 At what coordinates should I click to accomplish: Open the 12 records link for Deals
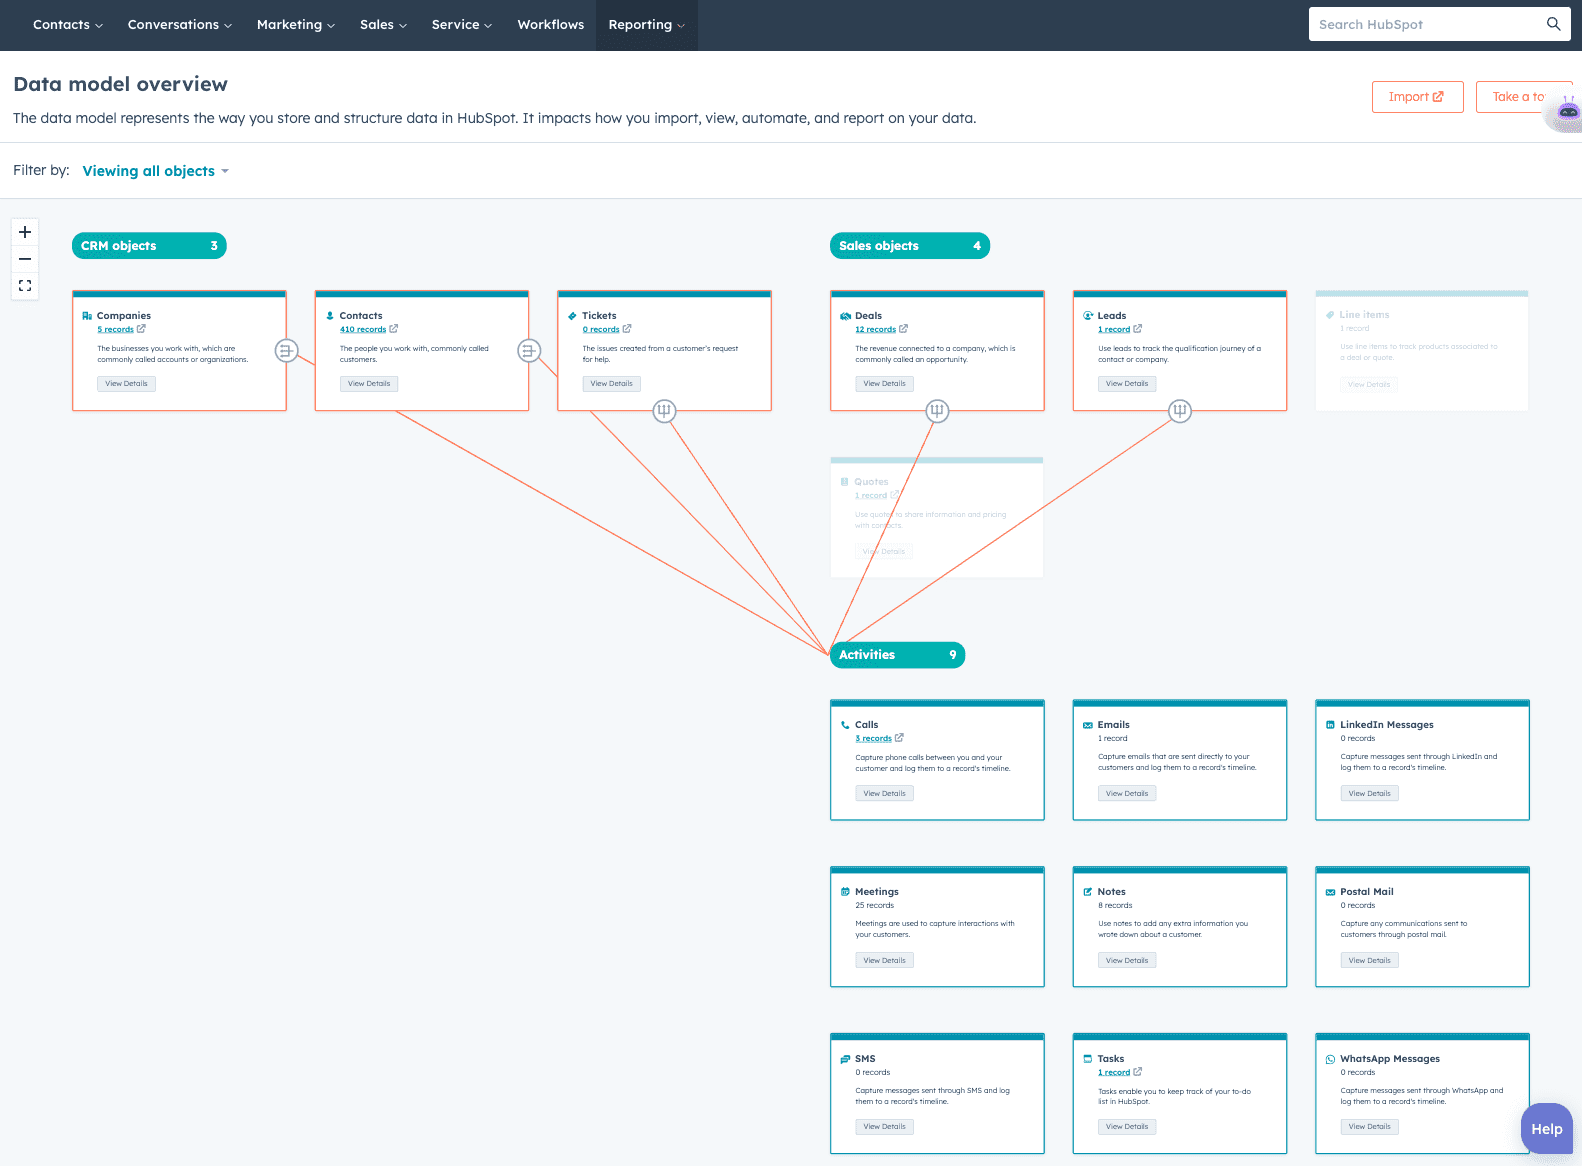click(x=876, y=329)
